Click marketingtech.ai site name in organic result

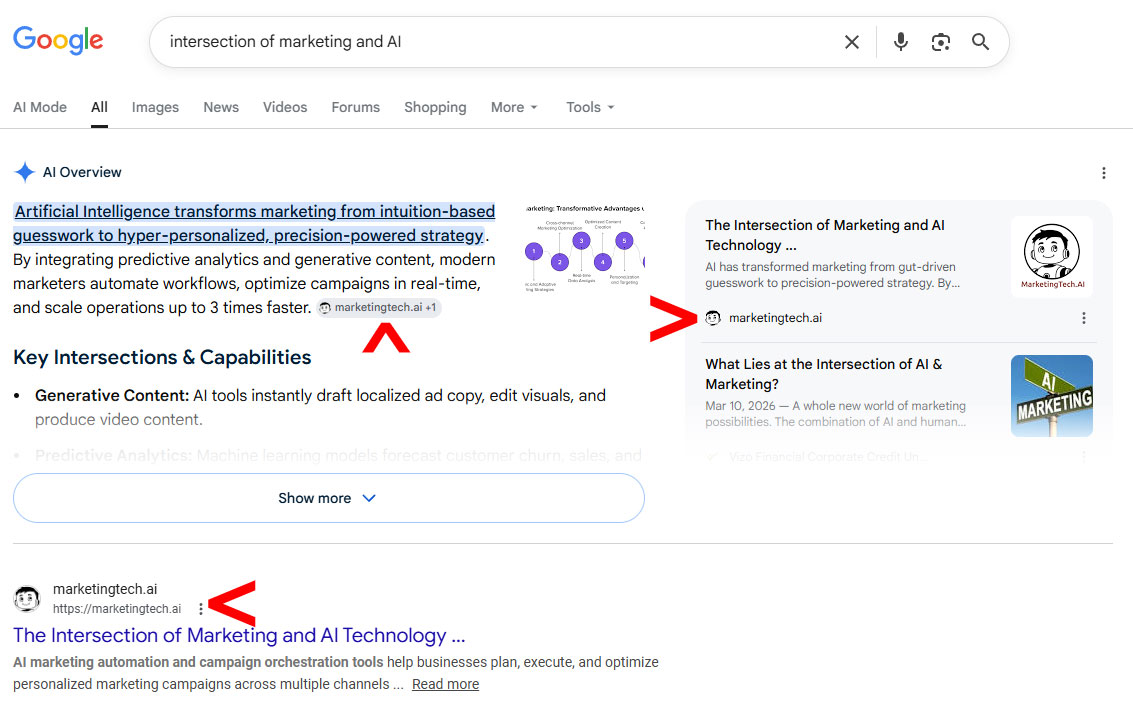click(105, 589)
